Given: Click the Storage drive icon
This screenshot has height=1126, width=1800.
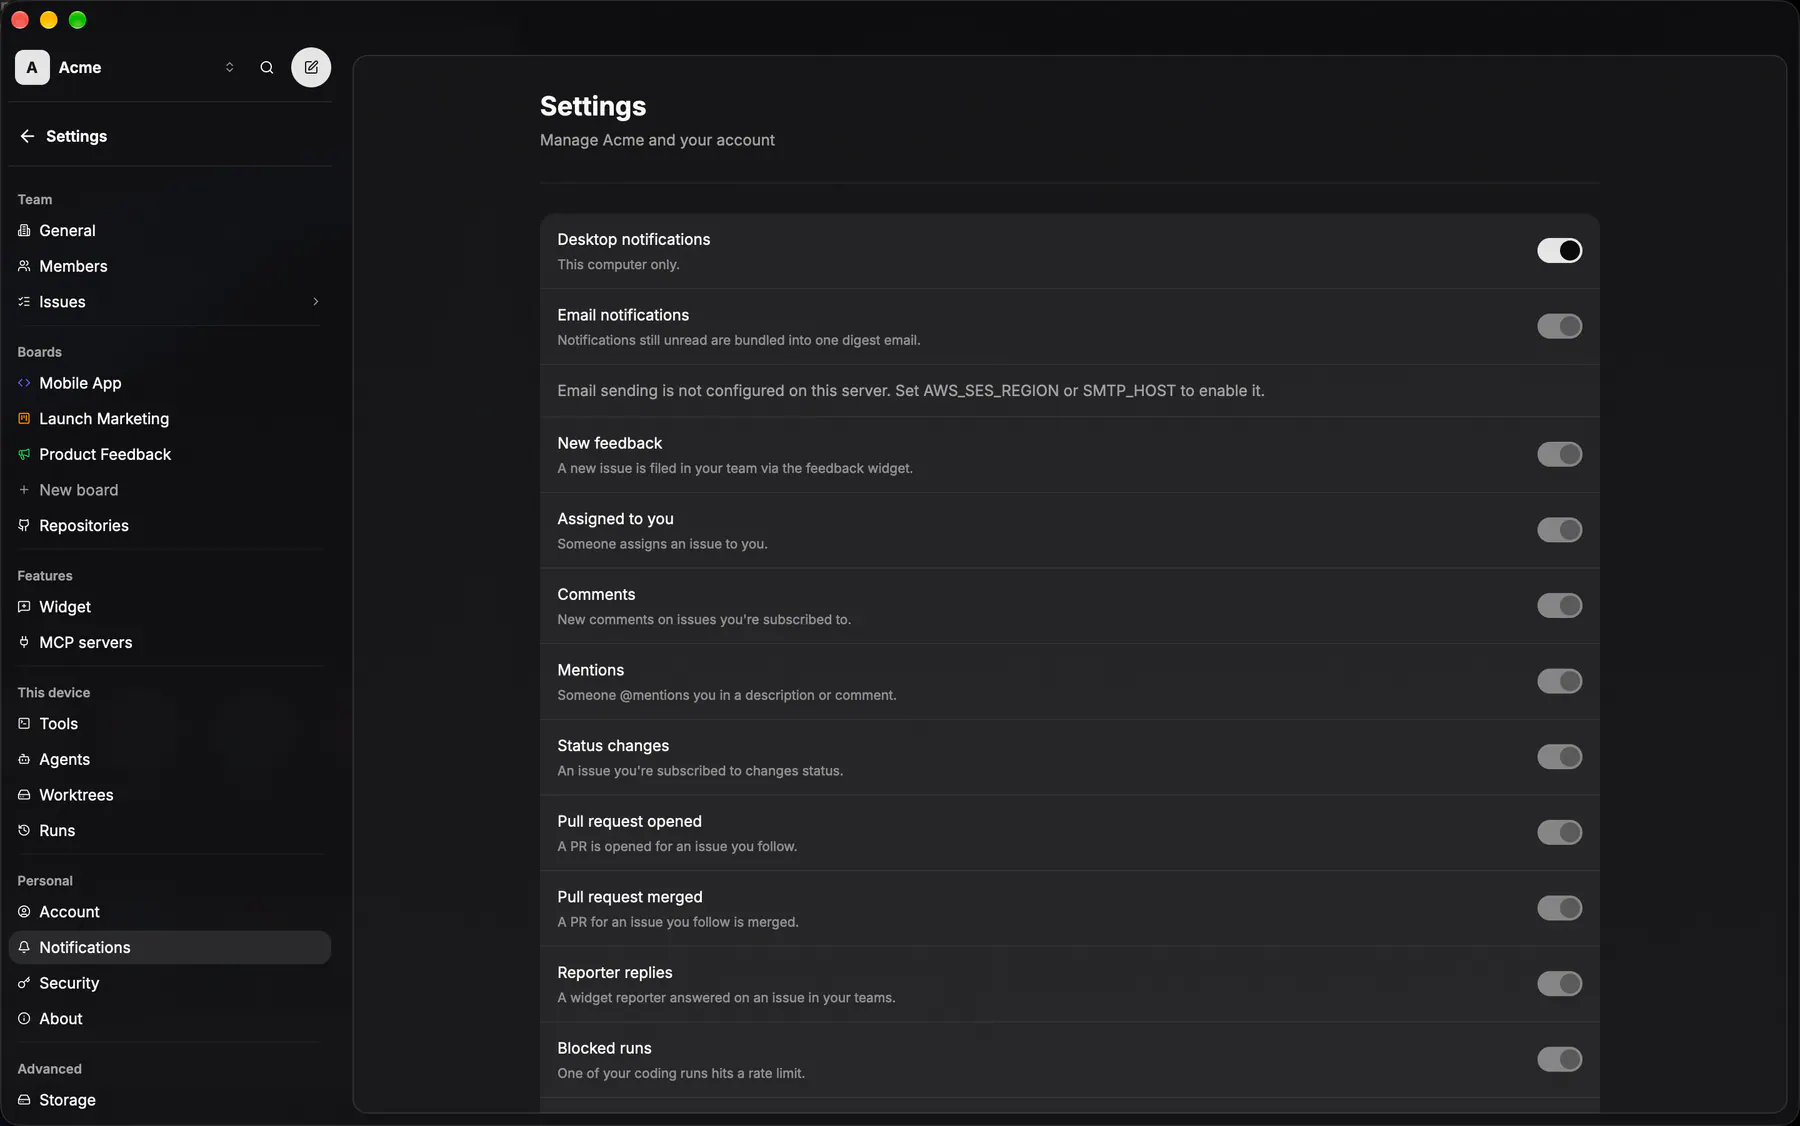Looking at the screenshot, I should [24, 1099].
